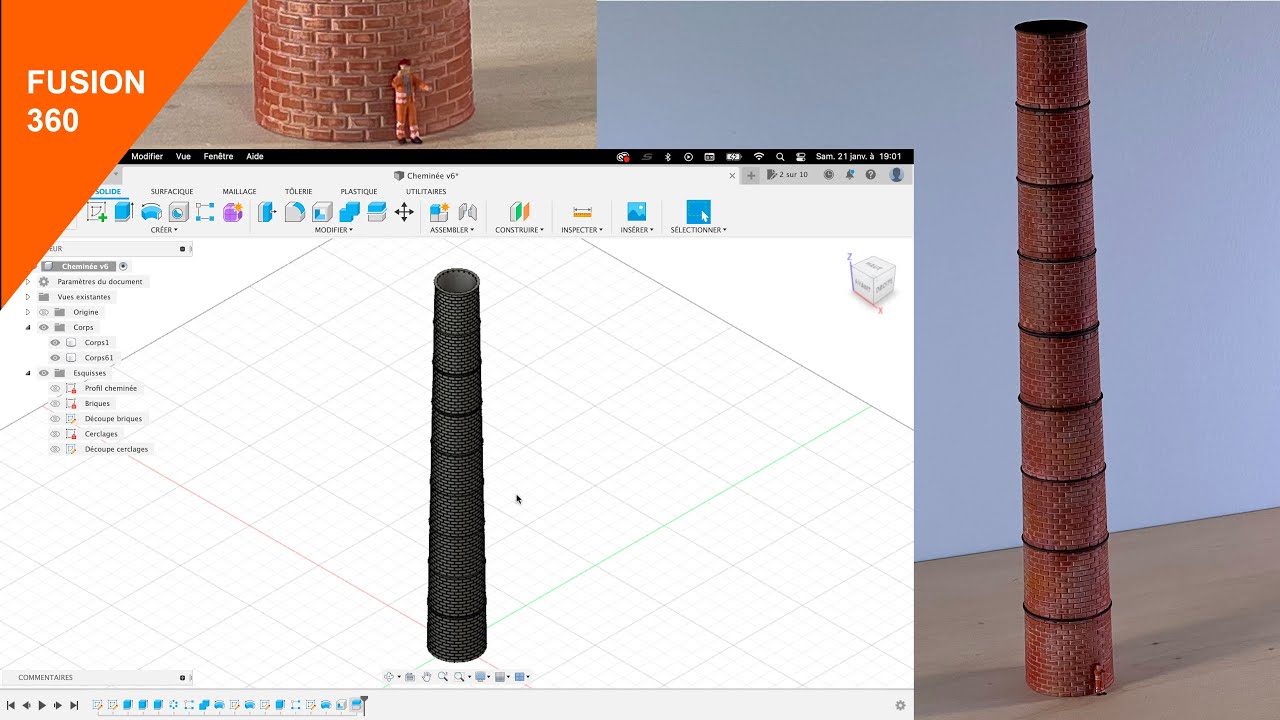Open timeline settings gear

click(x=900, y=705)
